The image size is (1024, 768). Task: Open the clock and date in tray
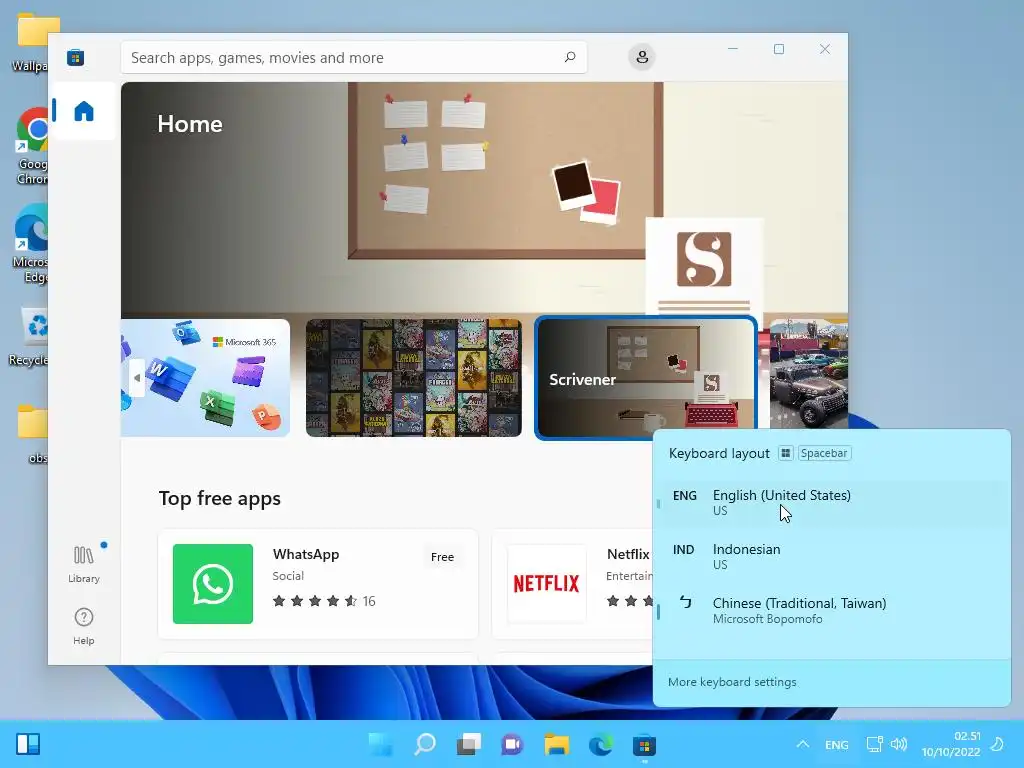tap(951, 744)
